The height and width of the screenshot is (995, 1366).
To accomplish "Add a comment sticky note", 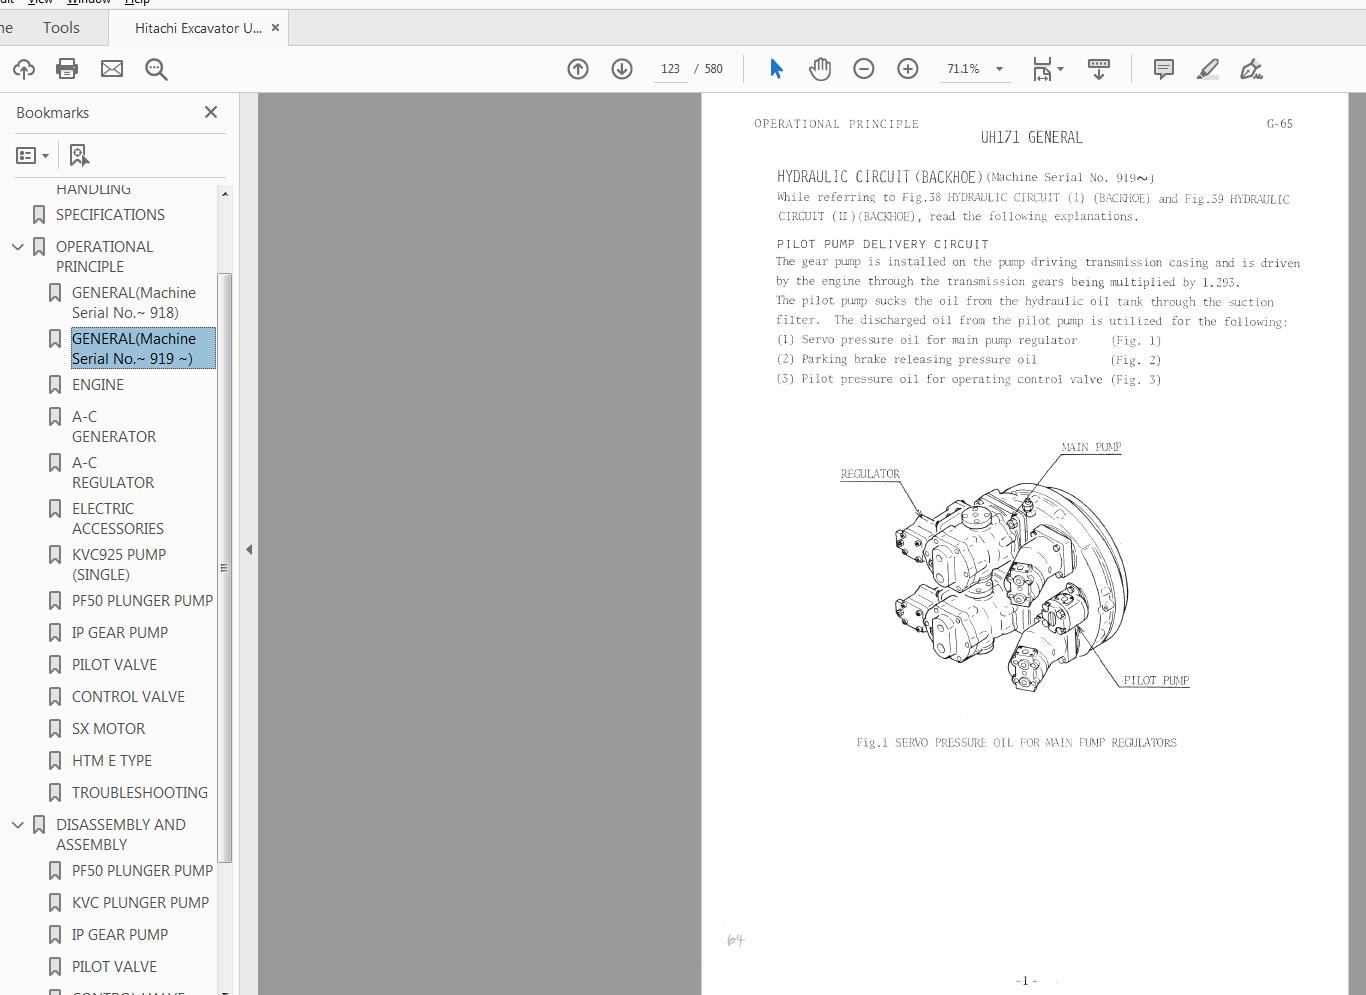I will coord(1164,69).
